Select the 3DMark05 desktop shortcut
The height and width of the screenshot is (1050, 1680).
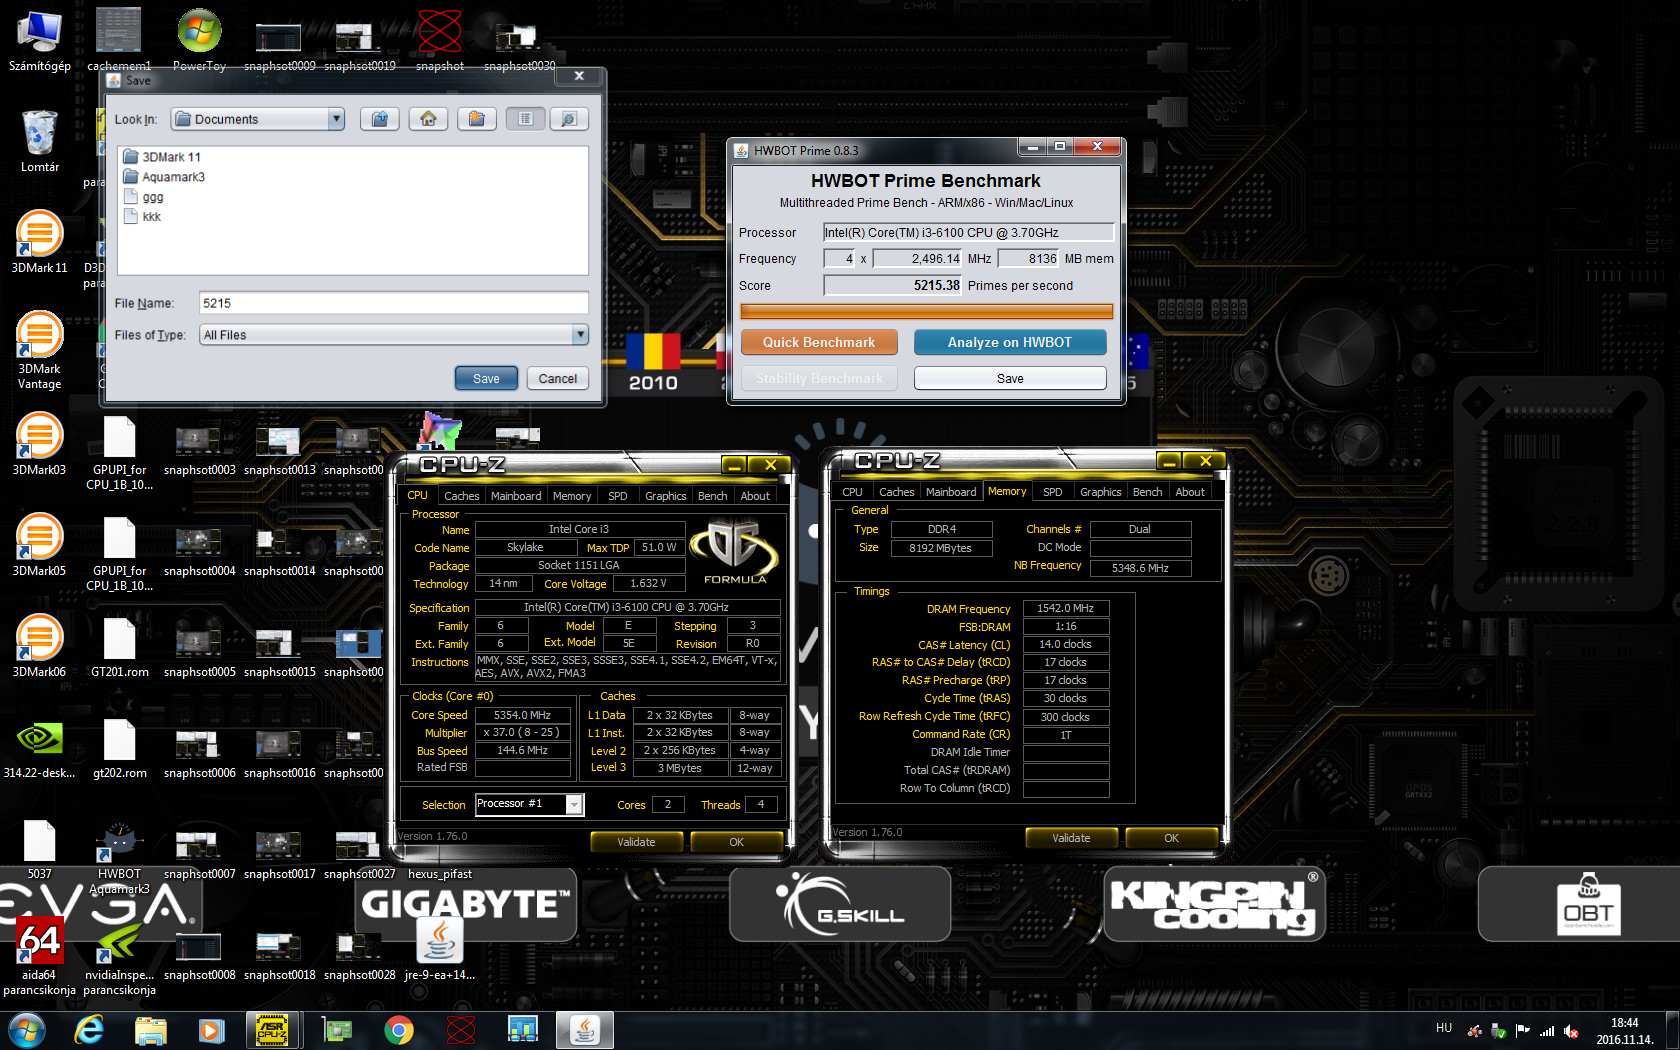(x=40, y=545)
